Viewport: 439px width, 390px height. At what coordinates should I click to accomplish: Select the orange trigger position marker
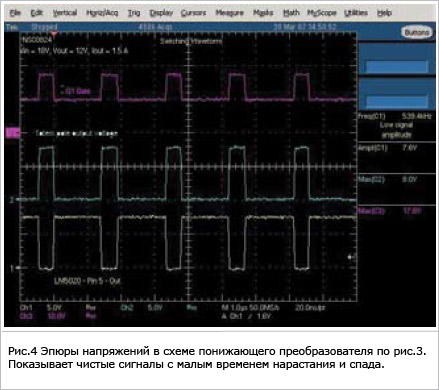pyautogui.click(x=54, y=34)
